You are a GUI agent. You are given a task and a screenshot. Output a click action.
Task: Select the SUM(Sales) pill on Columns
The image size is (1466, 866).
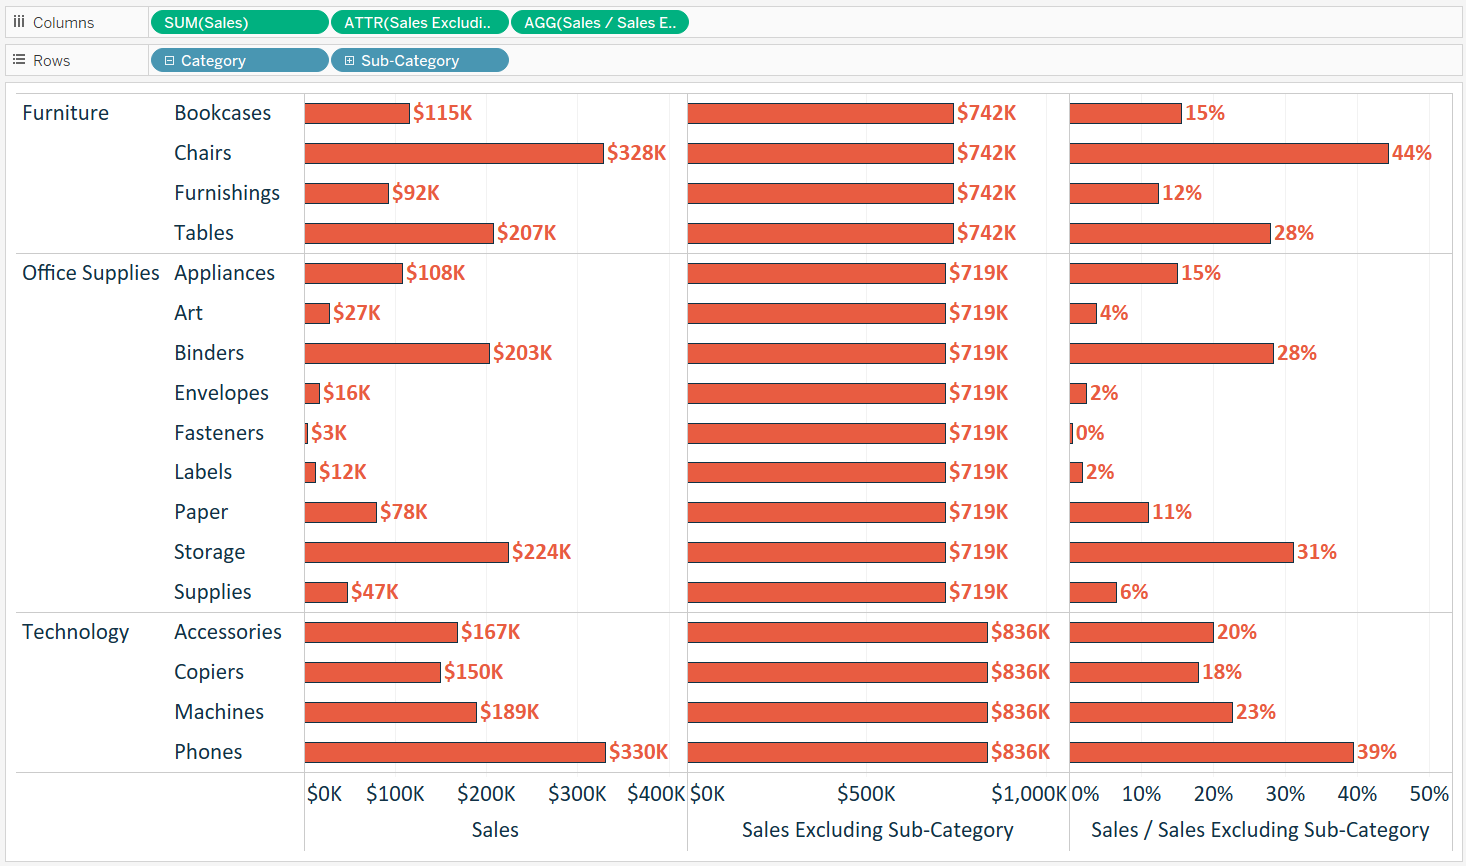click(239, 22)
